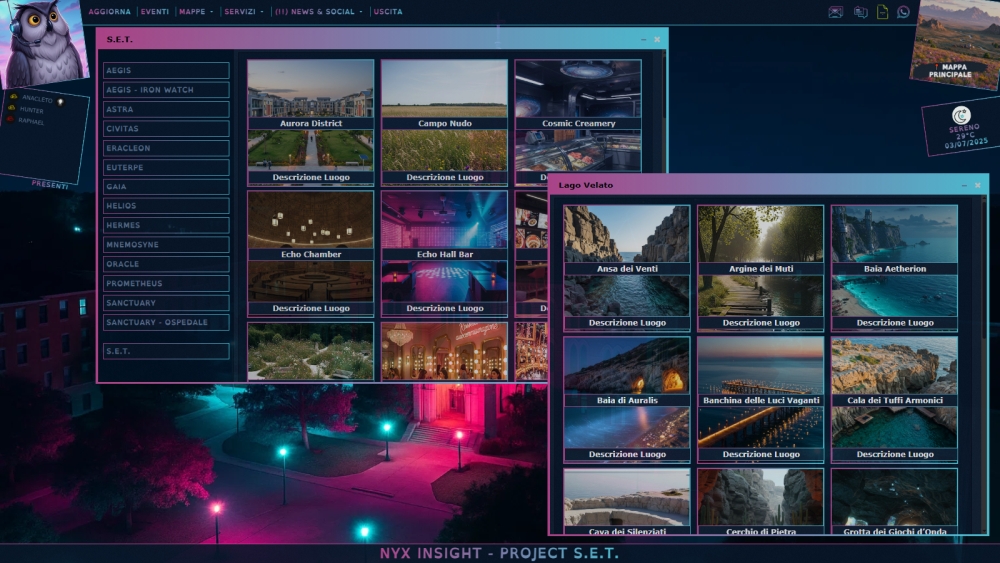Click AGGIORNA in the top menu

(109, 11)
